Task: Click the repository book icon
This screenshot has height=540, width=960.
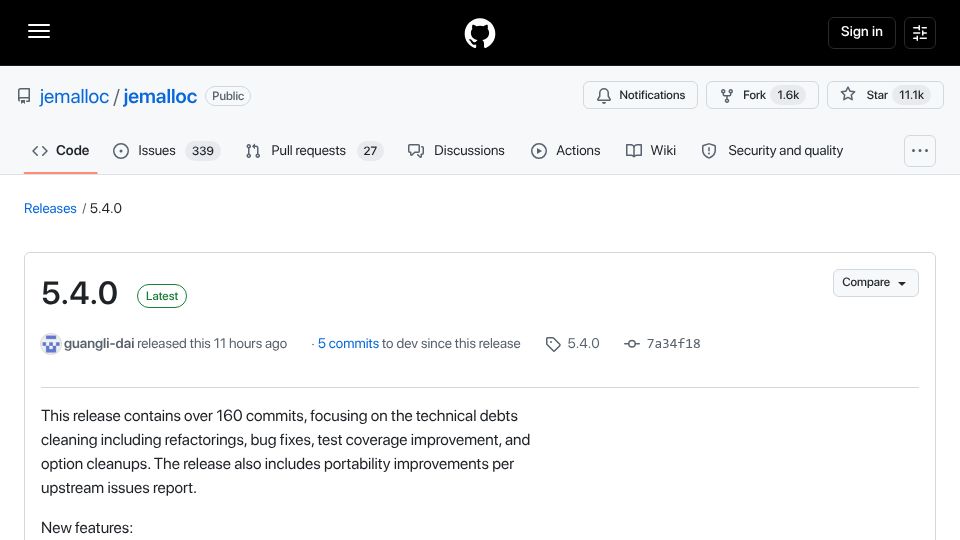Action: 24,96
